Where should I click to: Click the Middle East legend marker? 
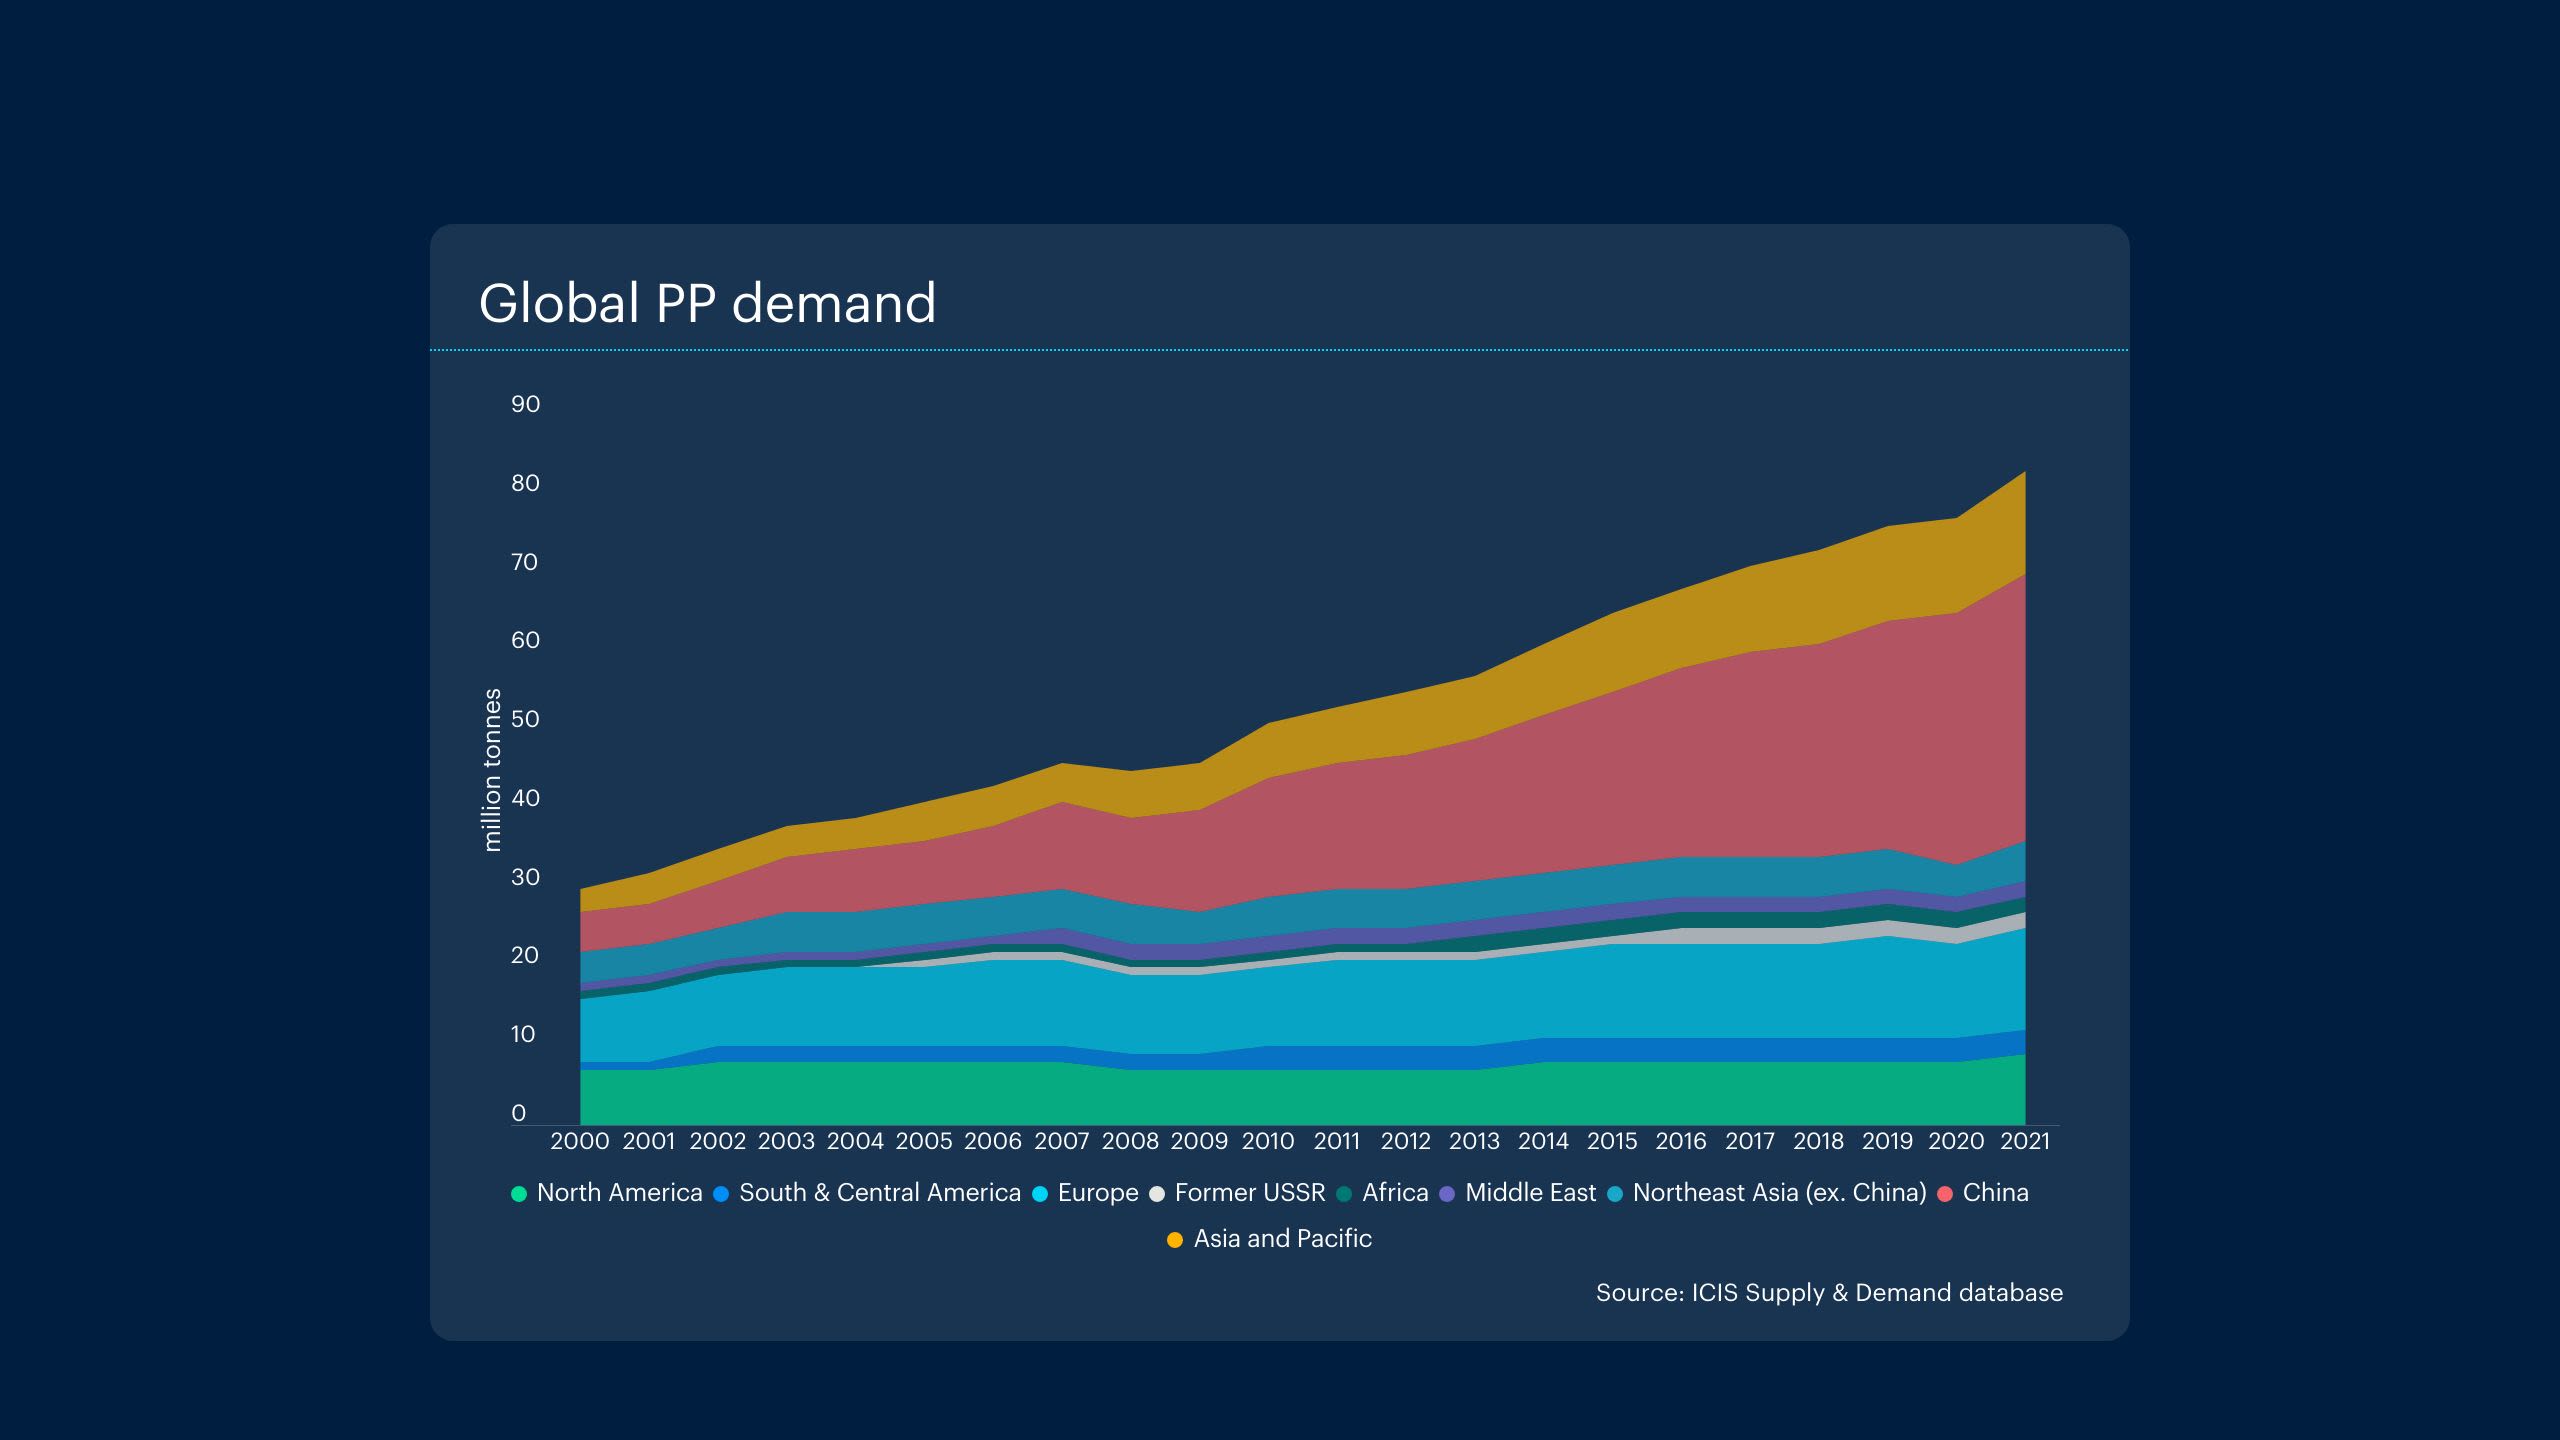click(1447, 1193)
